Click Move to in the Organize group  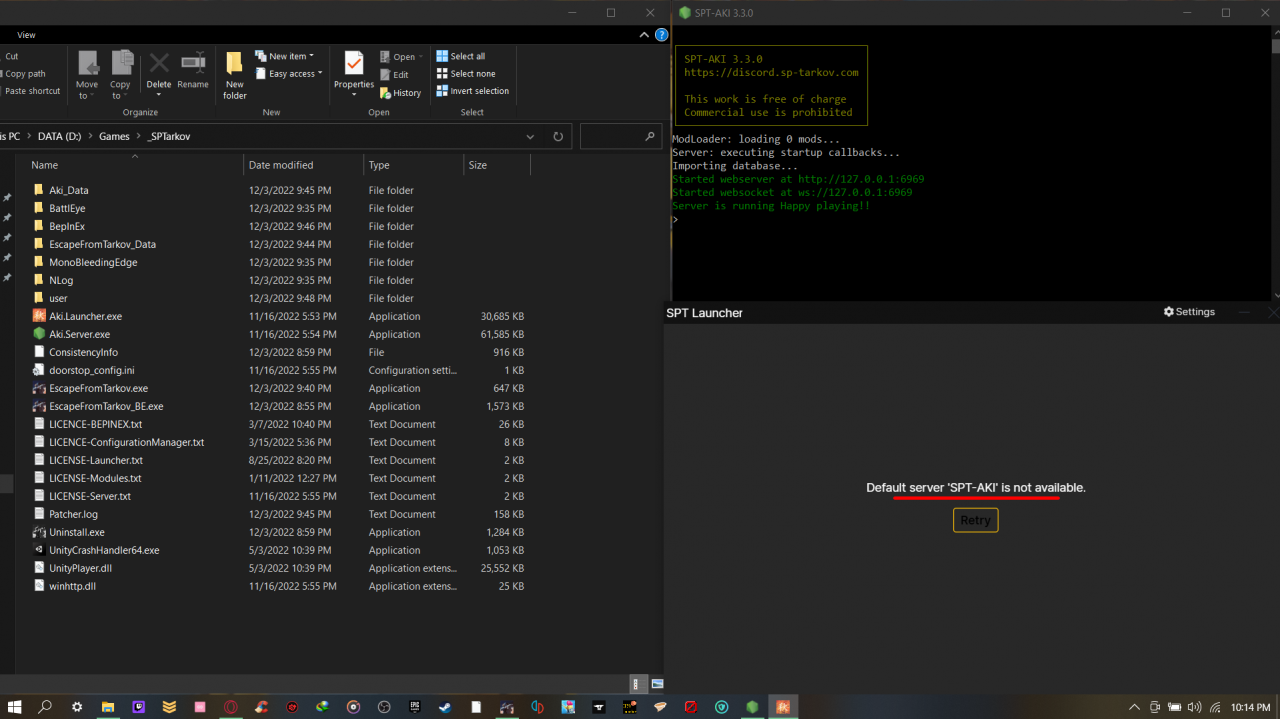87,74
